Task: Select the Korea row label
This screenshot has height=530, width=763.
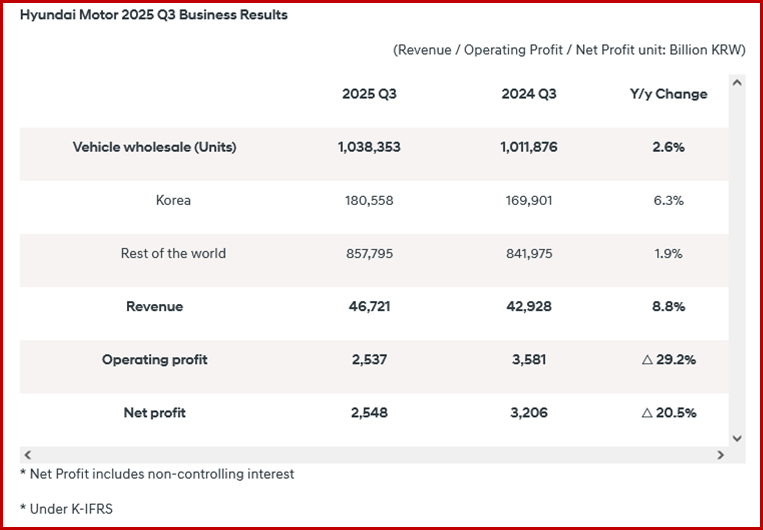Action: pyautogui.click(x=173, y=200)
